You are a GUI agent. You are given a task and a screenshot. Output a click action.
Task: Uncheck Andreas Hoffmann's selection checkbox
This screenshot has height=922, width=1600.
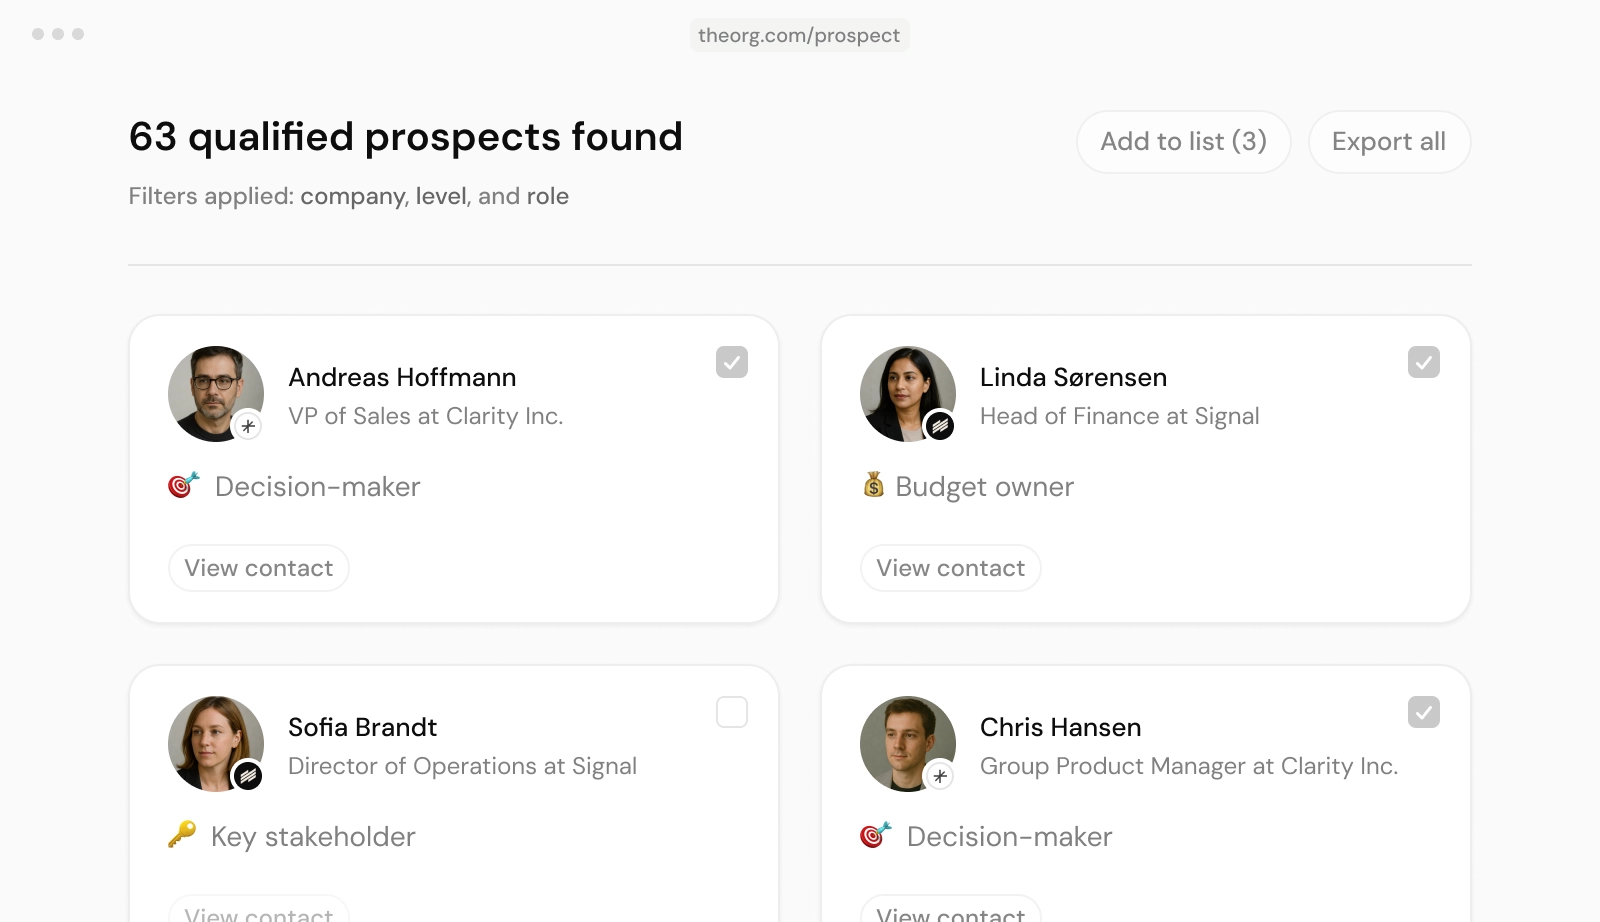coord(732,362)
